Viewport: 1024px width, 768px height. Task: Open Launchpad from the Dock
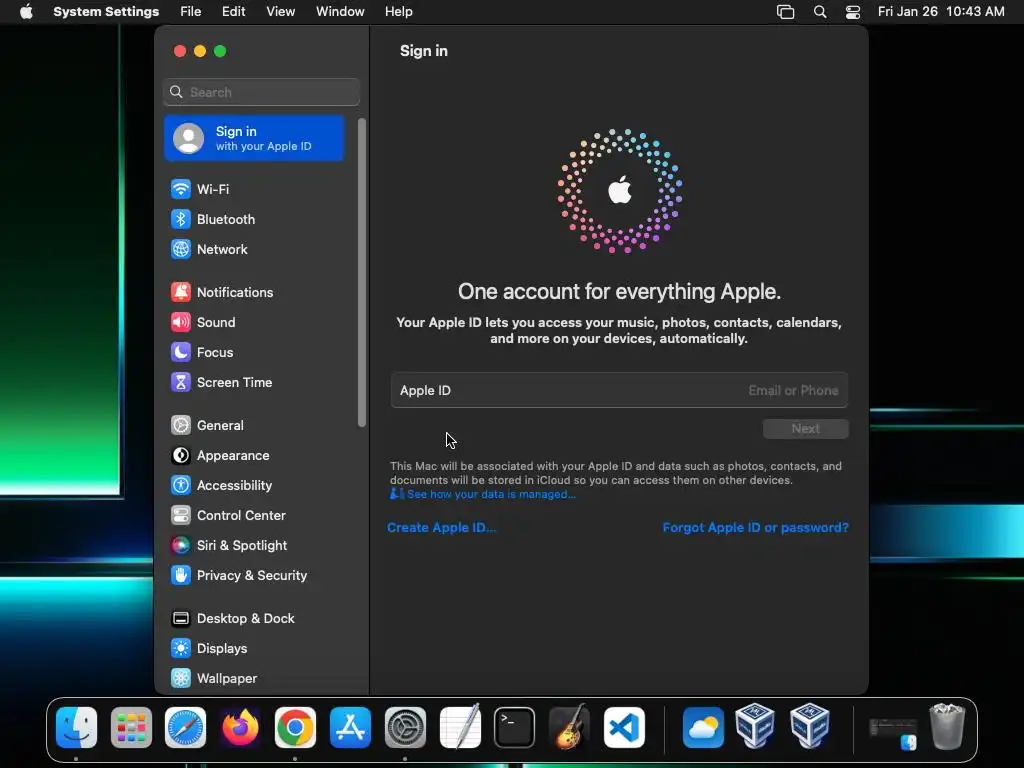131,728
